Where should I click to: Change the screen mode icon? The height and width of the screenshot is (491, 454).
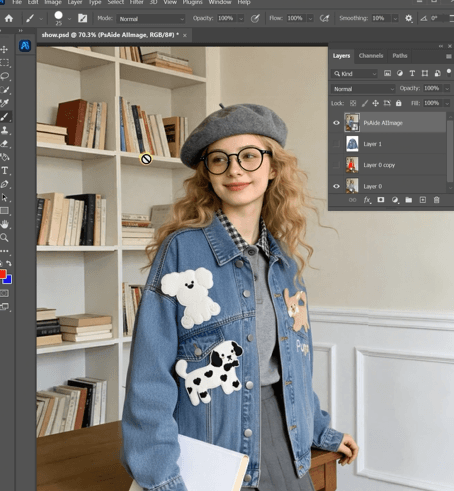5,307
